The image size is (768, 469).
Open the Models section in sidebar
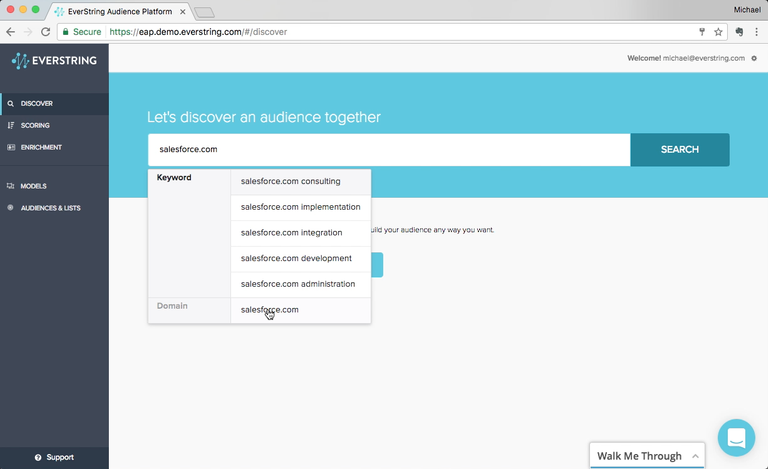[x=54, y=186]
